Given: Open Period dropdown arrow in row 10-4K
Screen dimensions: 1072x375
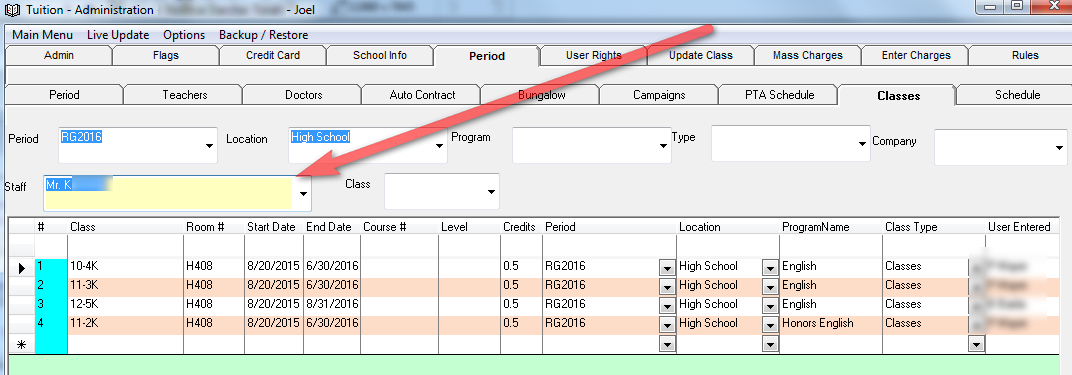Looking at the screenshot, I should tap(667, 268).
